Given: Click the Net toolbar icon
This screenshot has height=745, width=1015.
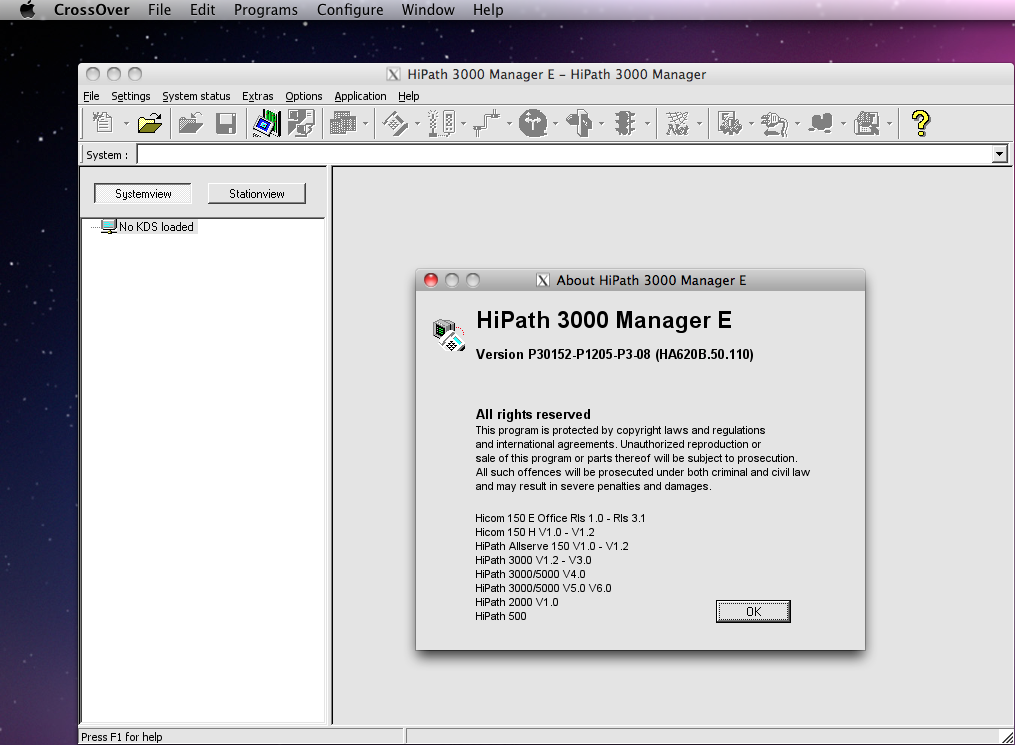Looking at the screenshot, I should click(677, 123).
